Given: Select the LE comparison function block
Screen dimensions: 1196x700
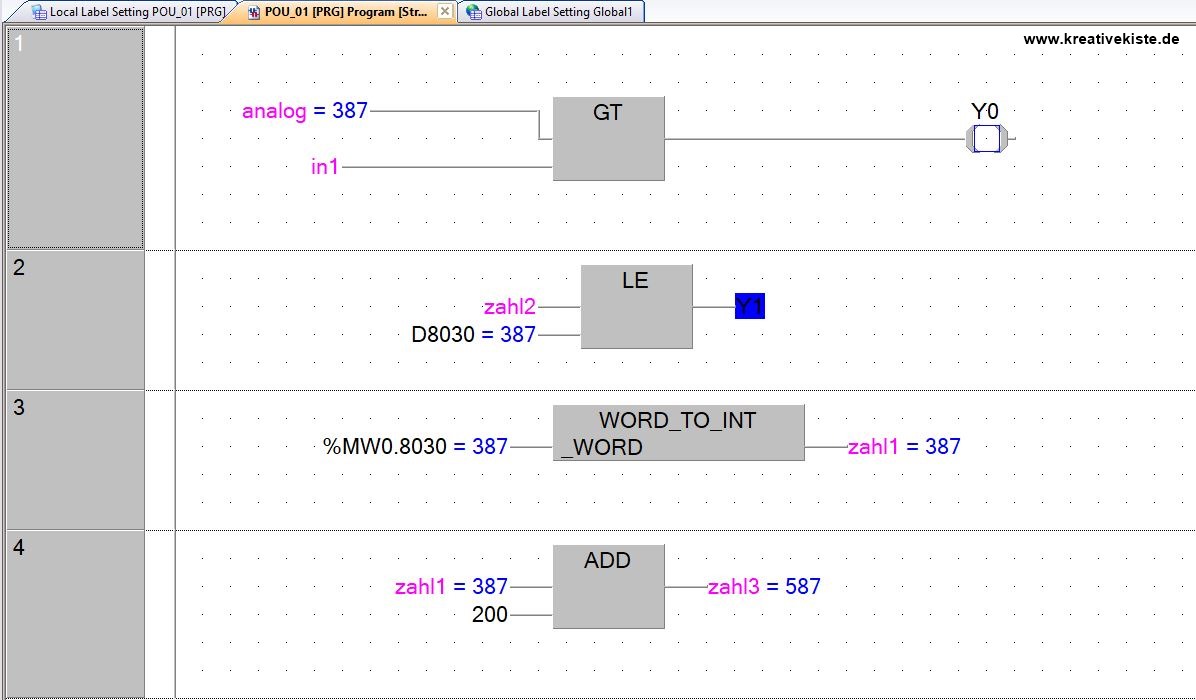Looking at the screenshot, I should pyautogui.click(x=636, y=307).
